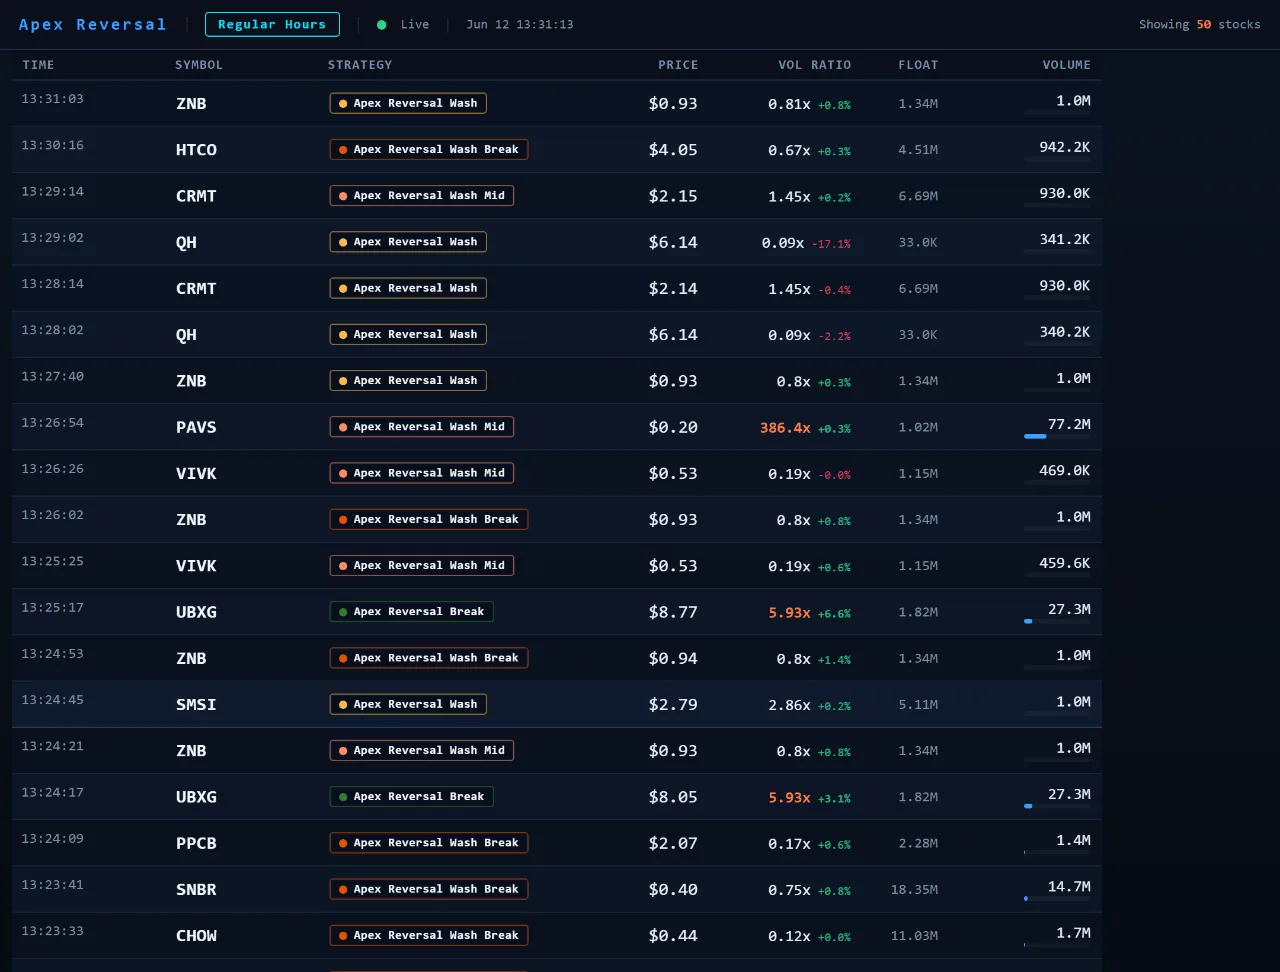Click the volume bar in UBXG 13:25:17 row

coord(1057,621)
